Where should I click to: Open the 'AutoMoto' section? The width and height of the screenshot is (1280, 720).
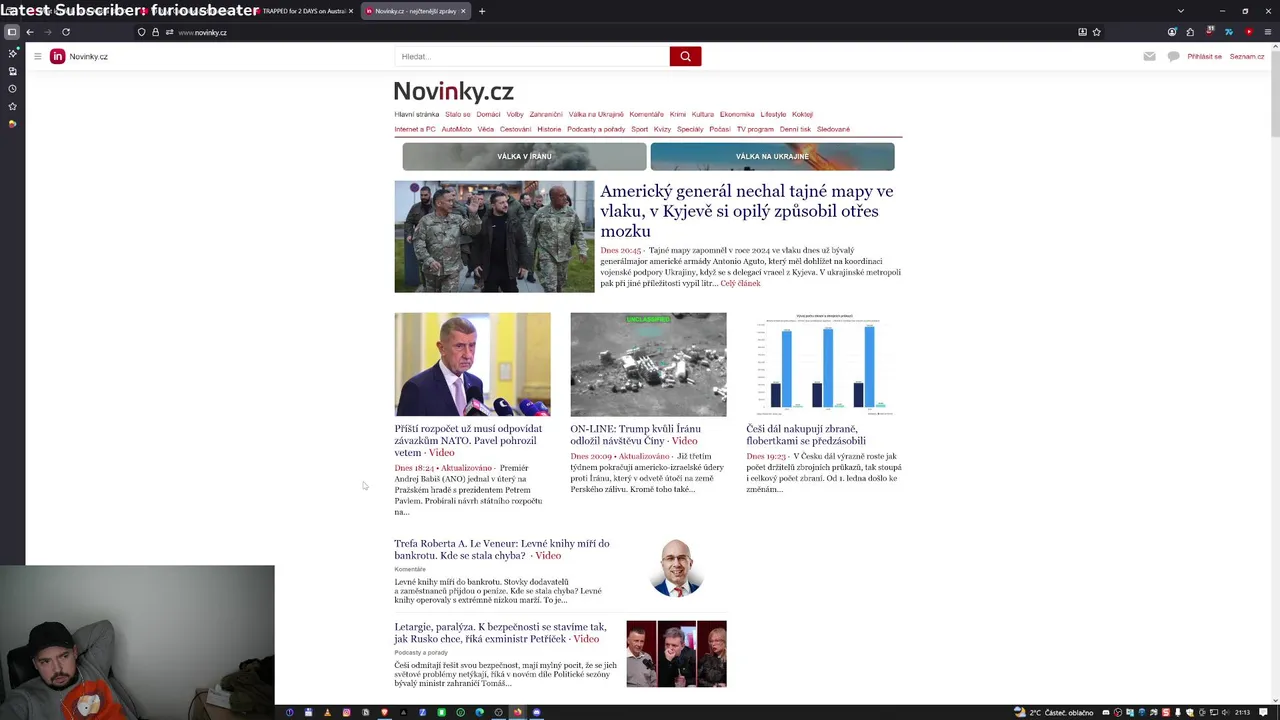[x=456, y=129]
